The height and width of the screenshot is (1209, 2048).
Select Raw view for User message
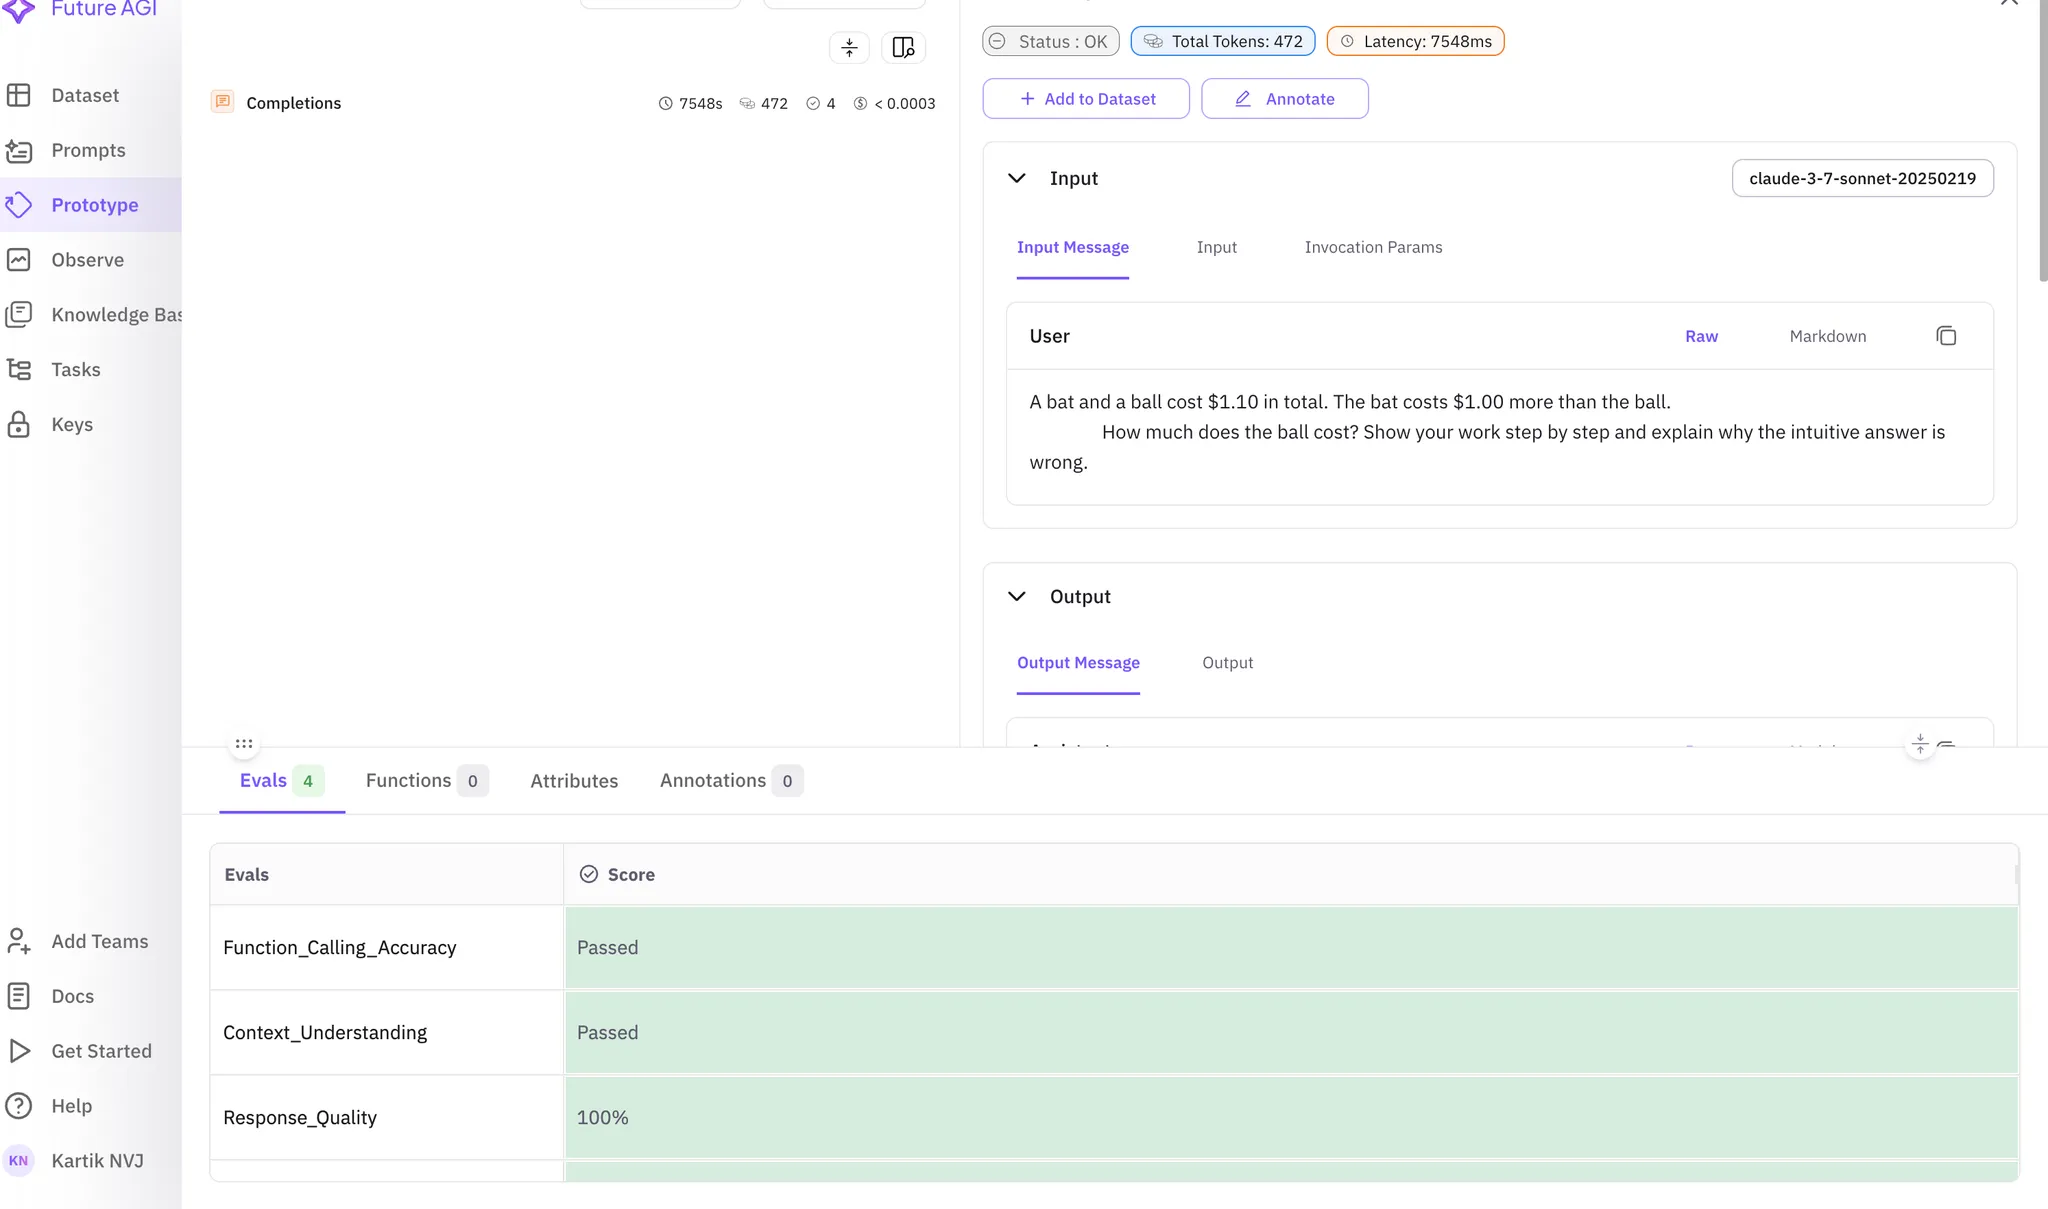[x=1701, y=336]
